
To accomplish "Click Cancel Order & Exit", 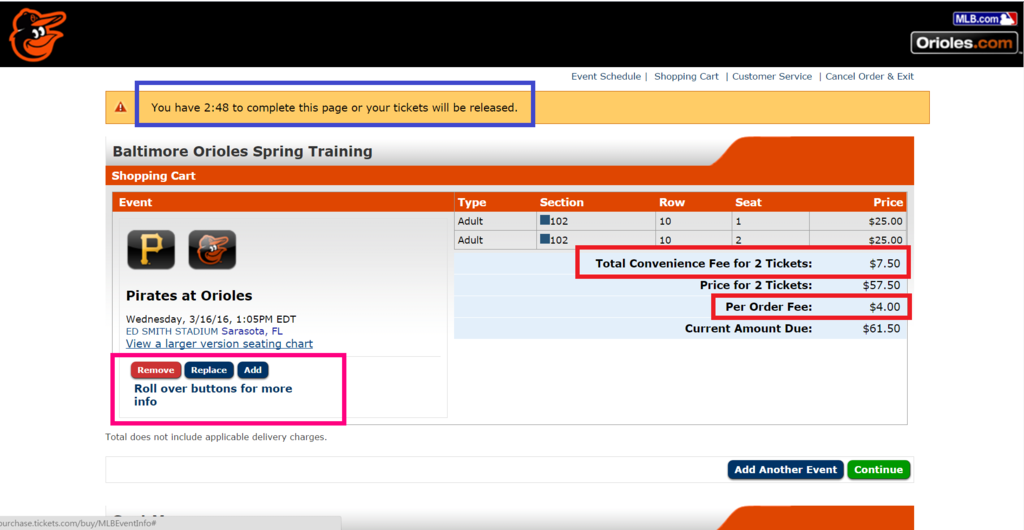I will coord(869,76).
